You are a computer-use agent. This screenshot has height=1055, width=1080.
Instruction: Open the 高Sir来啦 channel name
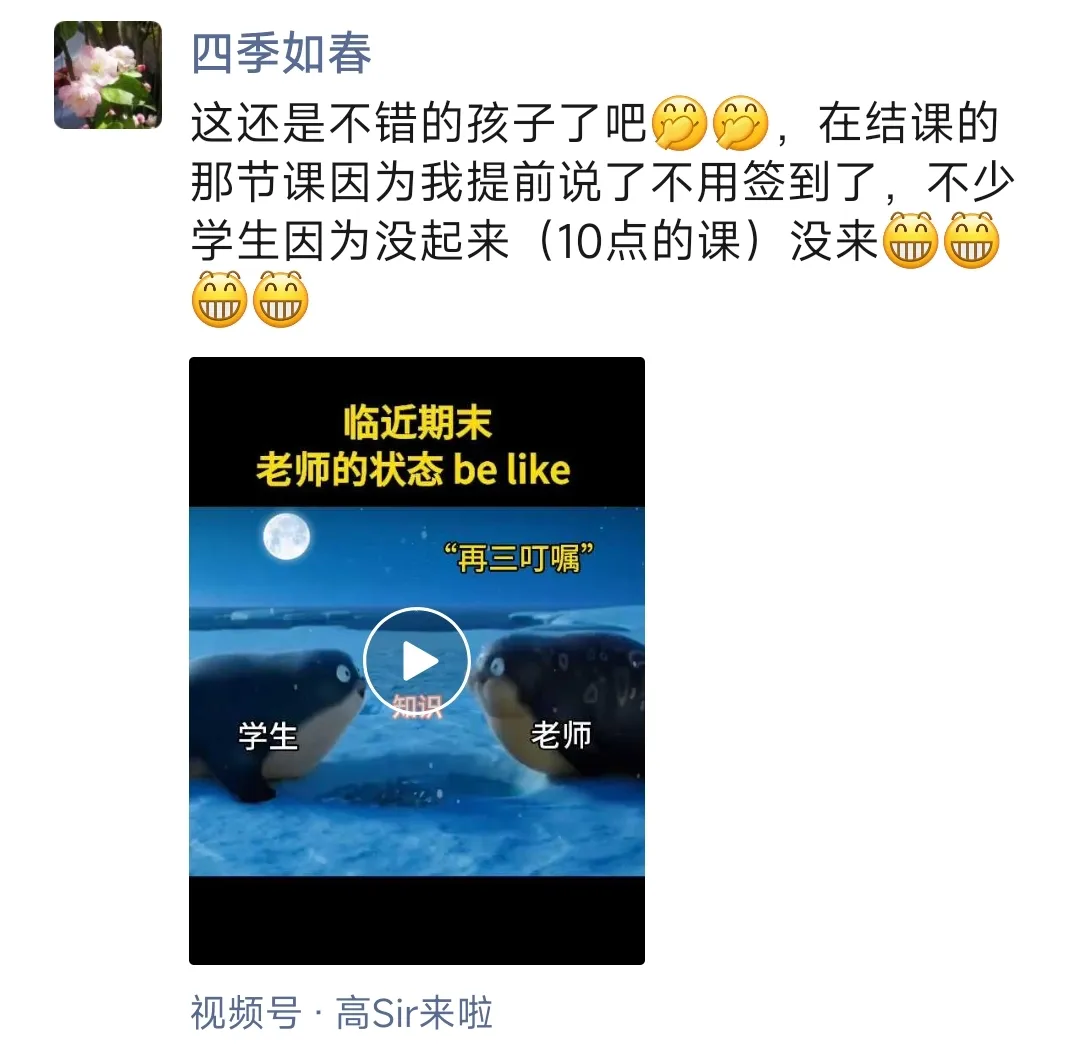[x=414, y=1013]
